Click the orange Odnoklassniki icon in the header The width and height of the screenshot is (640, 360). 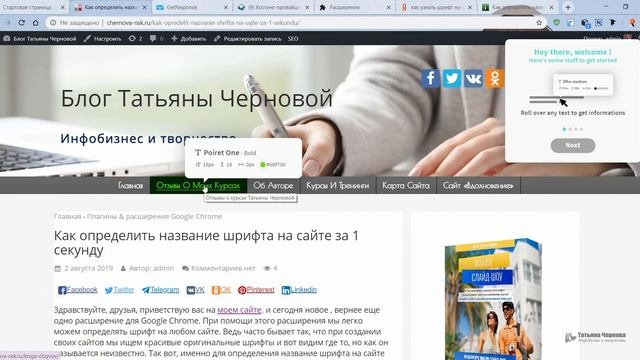tap(495, 78)
